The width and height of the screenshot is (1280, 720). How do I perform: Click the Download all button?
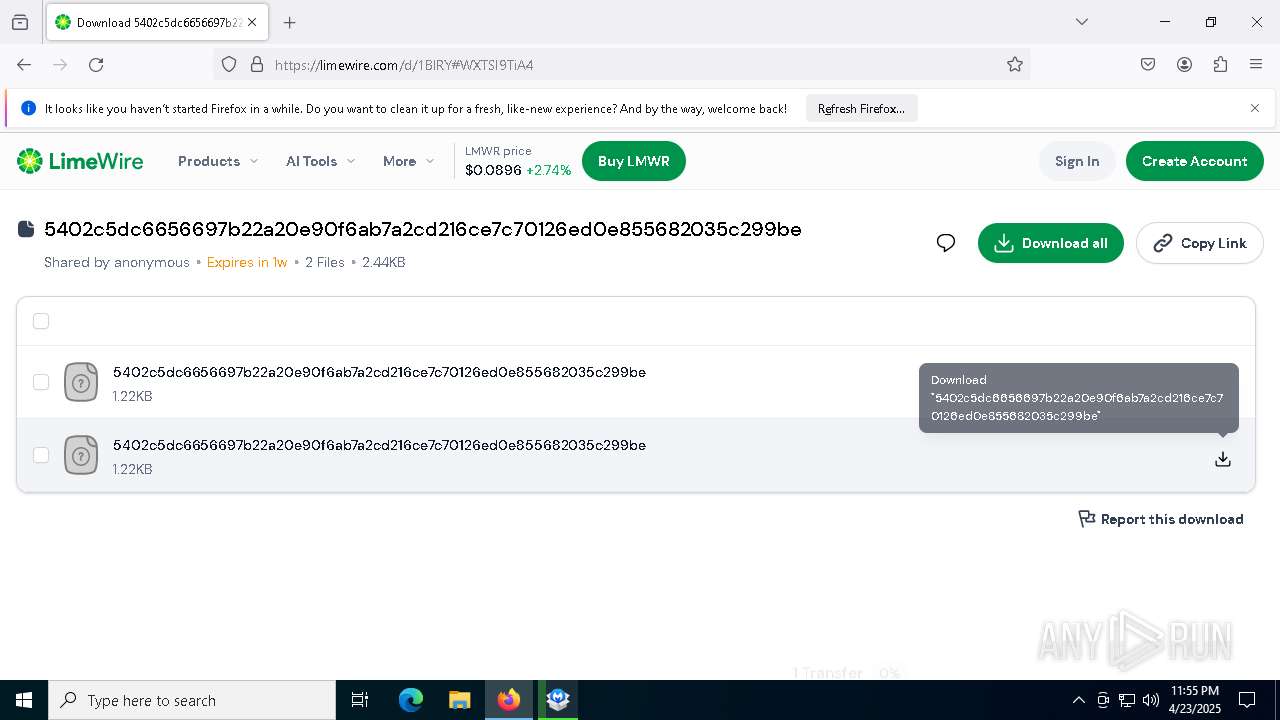tap(1051, 243)
